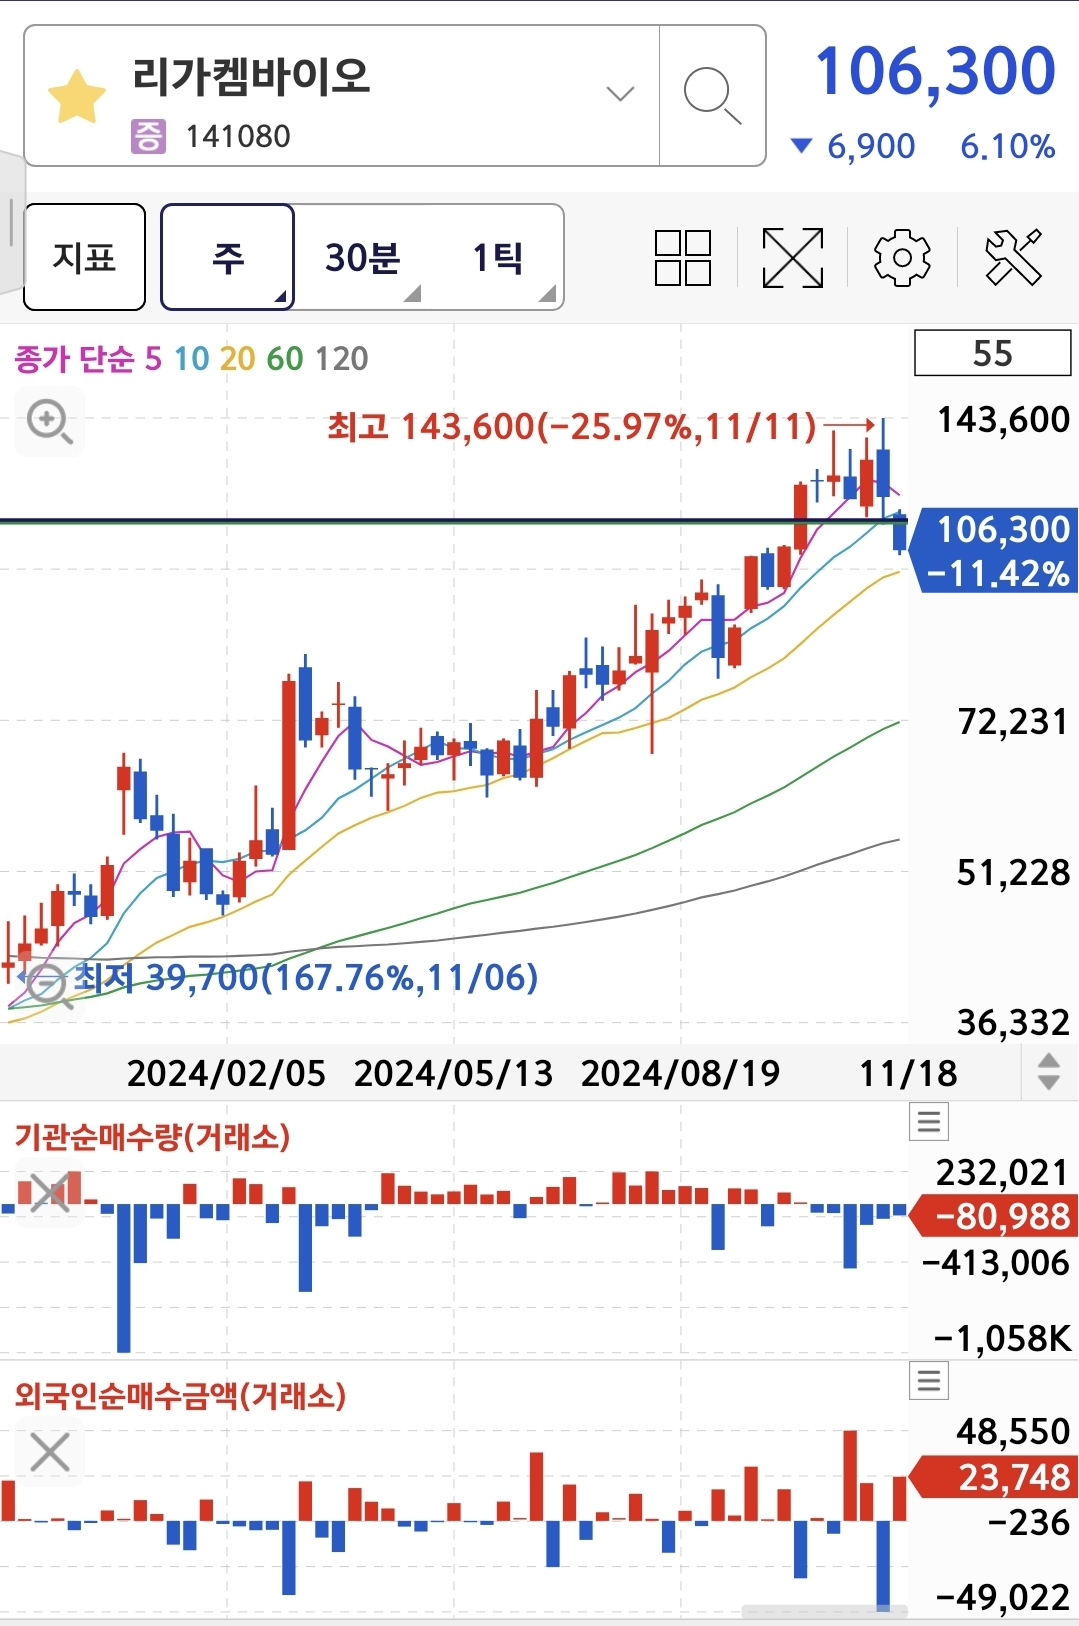Select the 30분 interval tab

click(362, 257)
